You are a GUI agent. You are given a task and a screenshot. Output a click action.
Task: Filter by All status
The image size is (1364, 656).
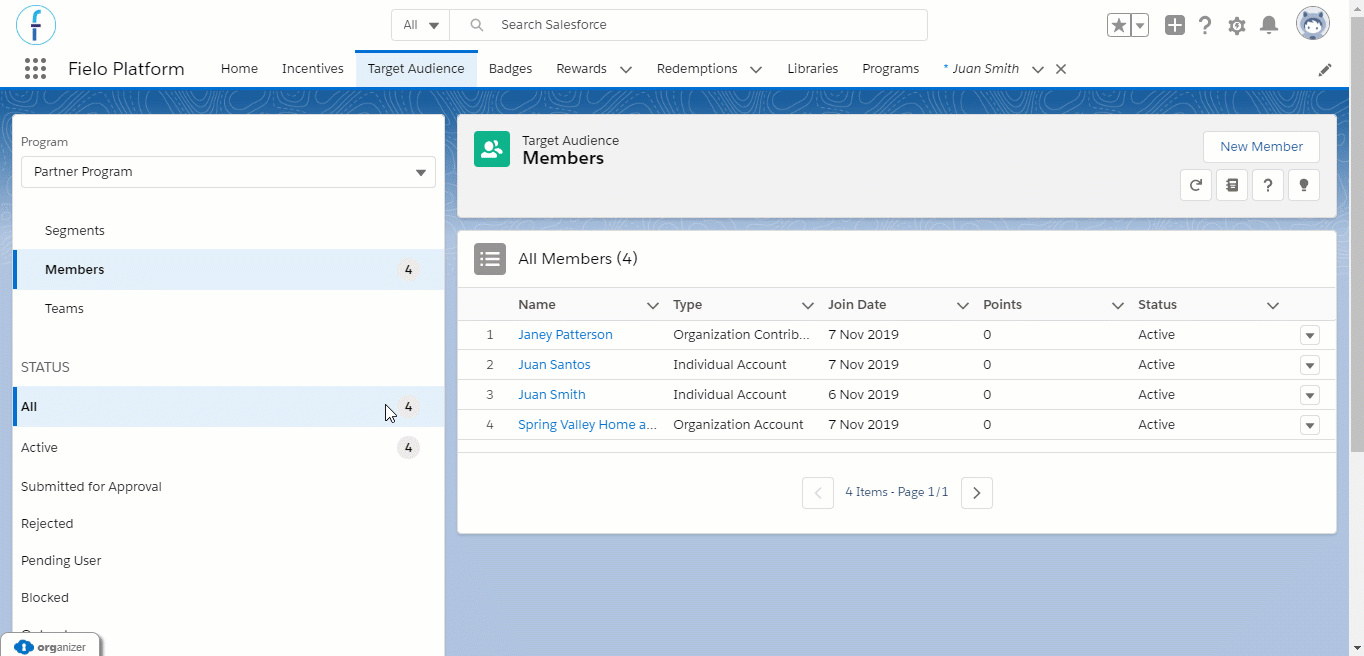point(229,407)
